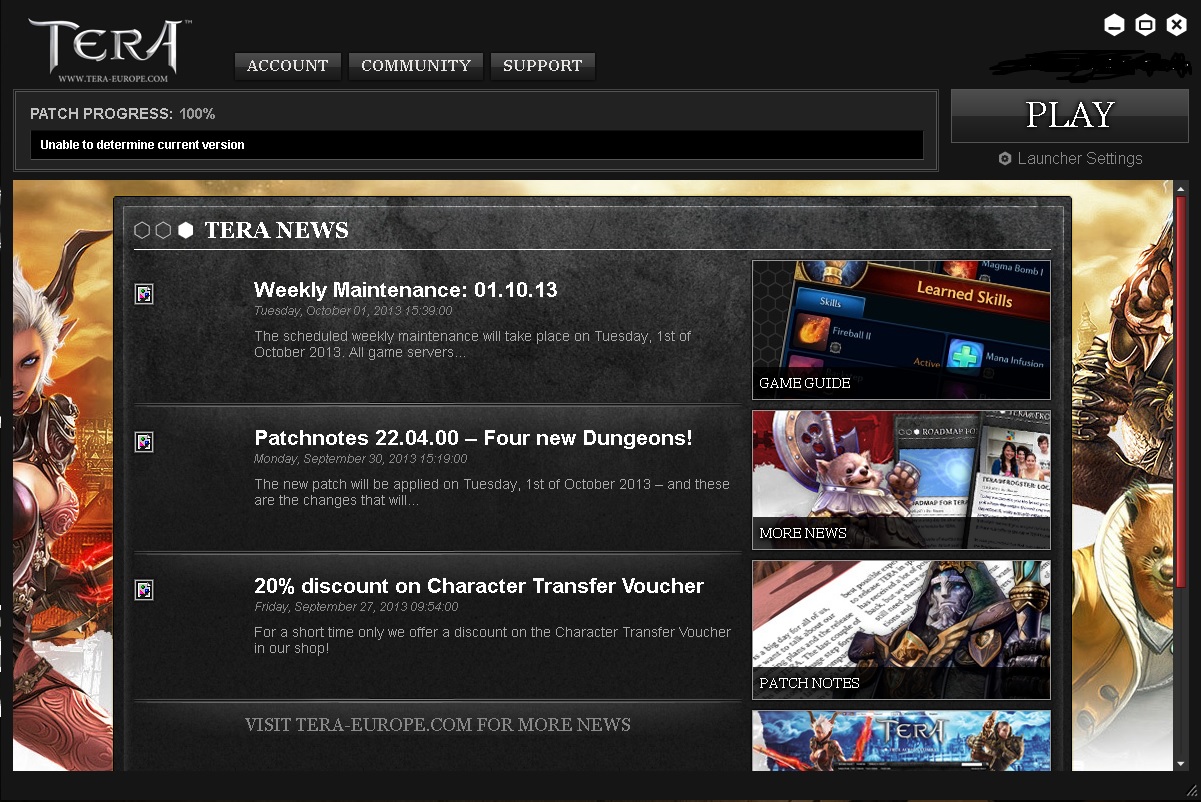The height and width of the screenshot is (802, 1201).
Task: Open the ACCOUNT menu
Action: (x=288, y=66)
